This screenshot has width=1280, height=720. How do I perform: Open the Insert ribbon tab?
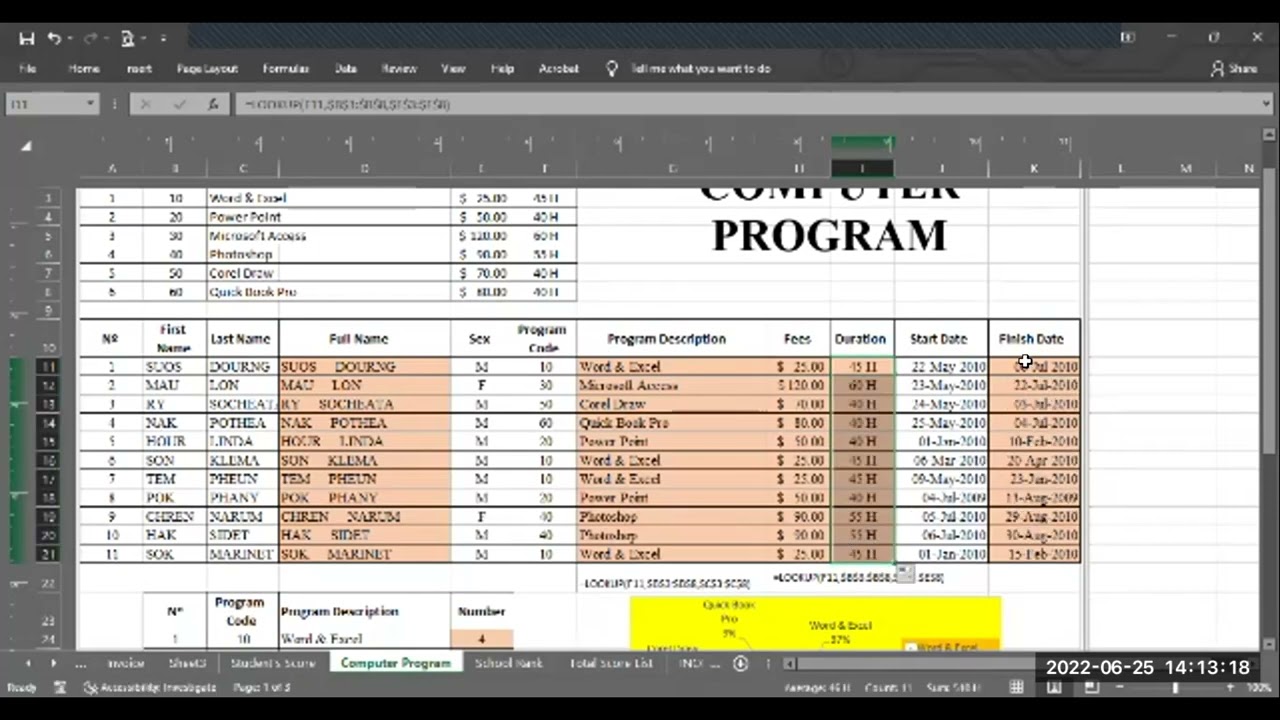tap(140, 69)
